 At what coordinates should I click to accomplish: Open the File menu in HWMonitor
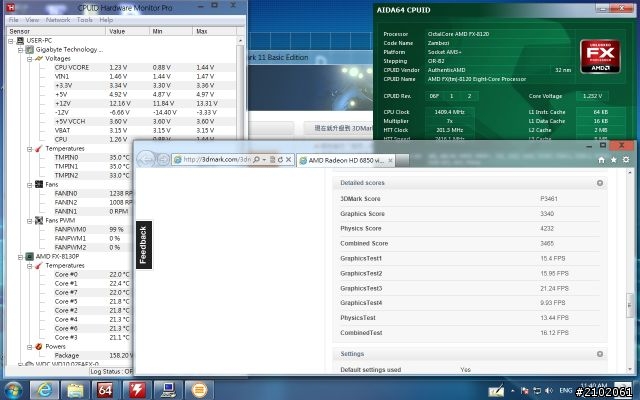13,20
